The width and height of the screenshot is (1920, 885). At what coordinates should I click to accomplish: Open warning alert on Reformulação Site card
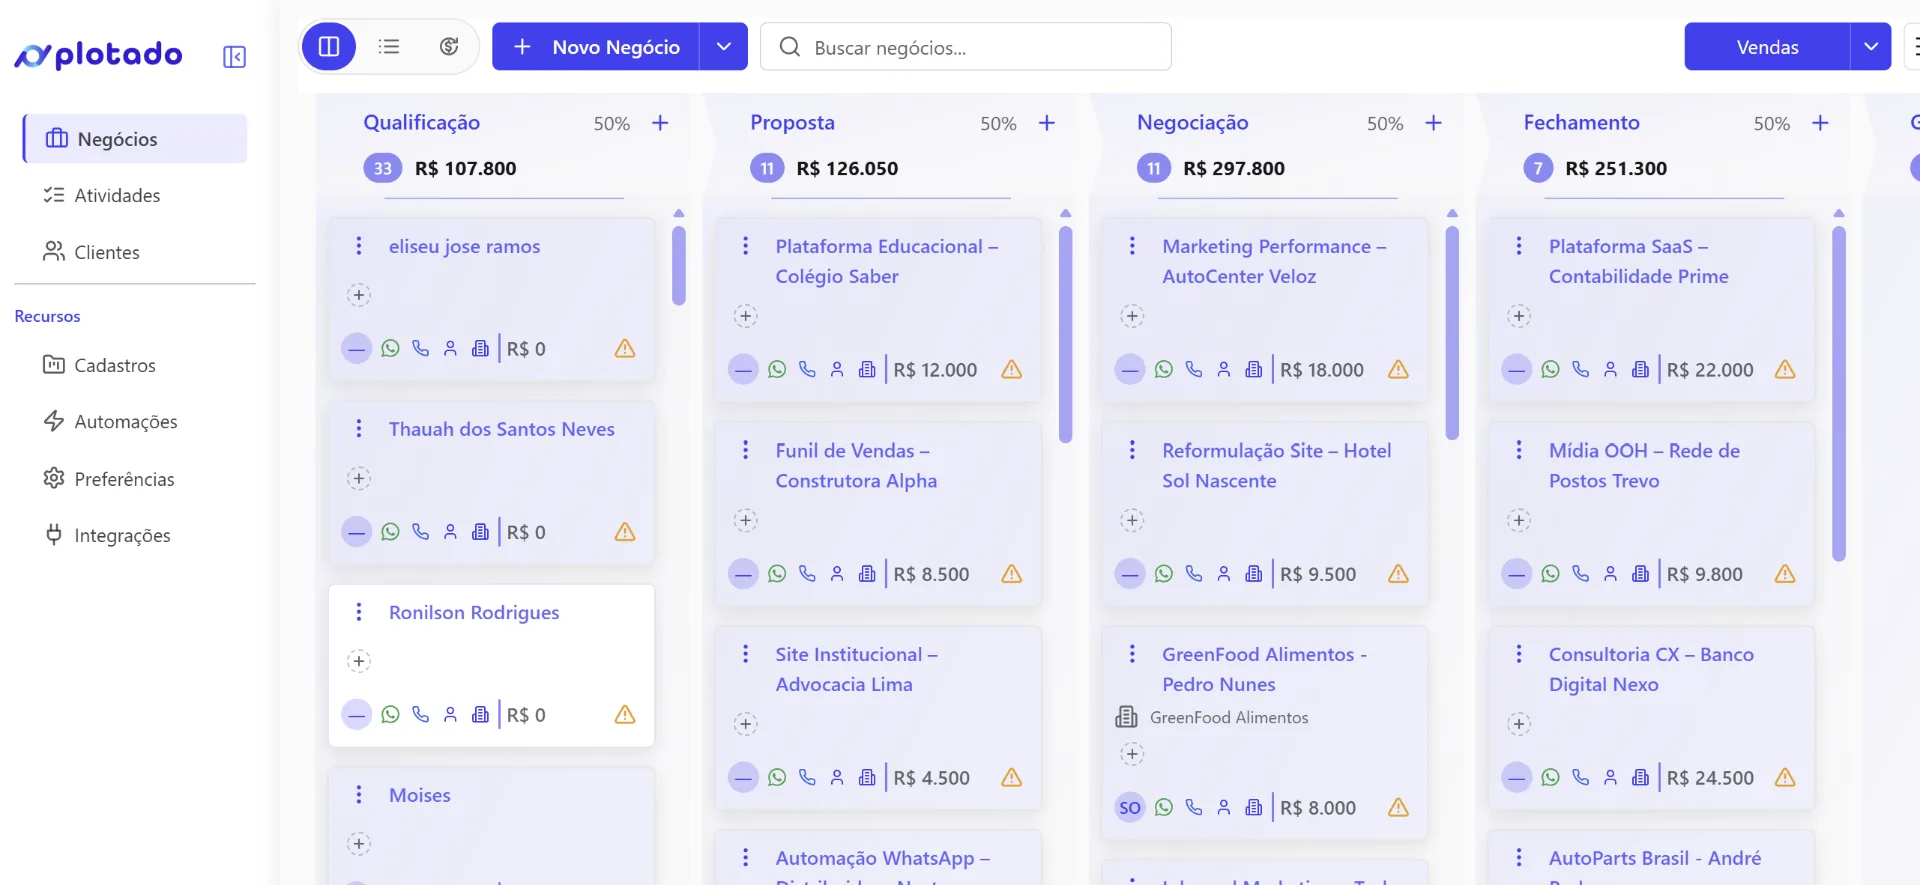point(1398,573)
